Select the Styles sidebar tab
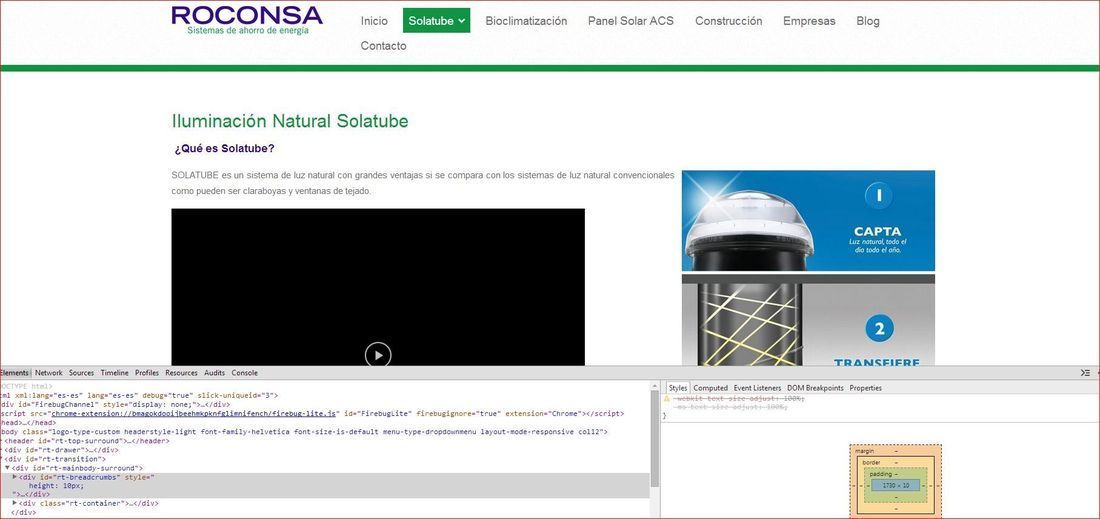1100x519 pixels. (678, 388)
